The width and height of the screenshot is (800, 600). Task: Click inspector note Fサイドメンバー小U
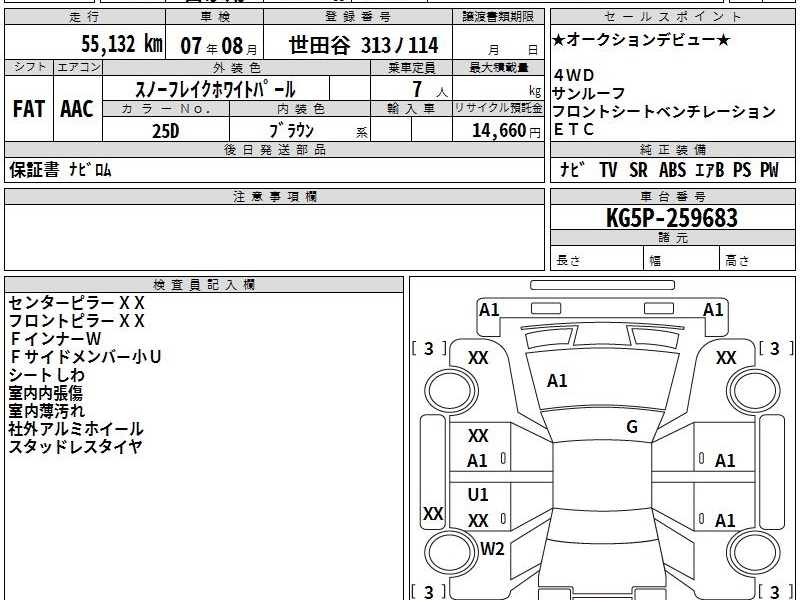coord(85,357)
